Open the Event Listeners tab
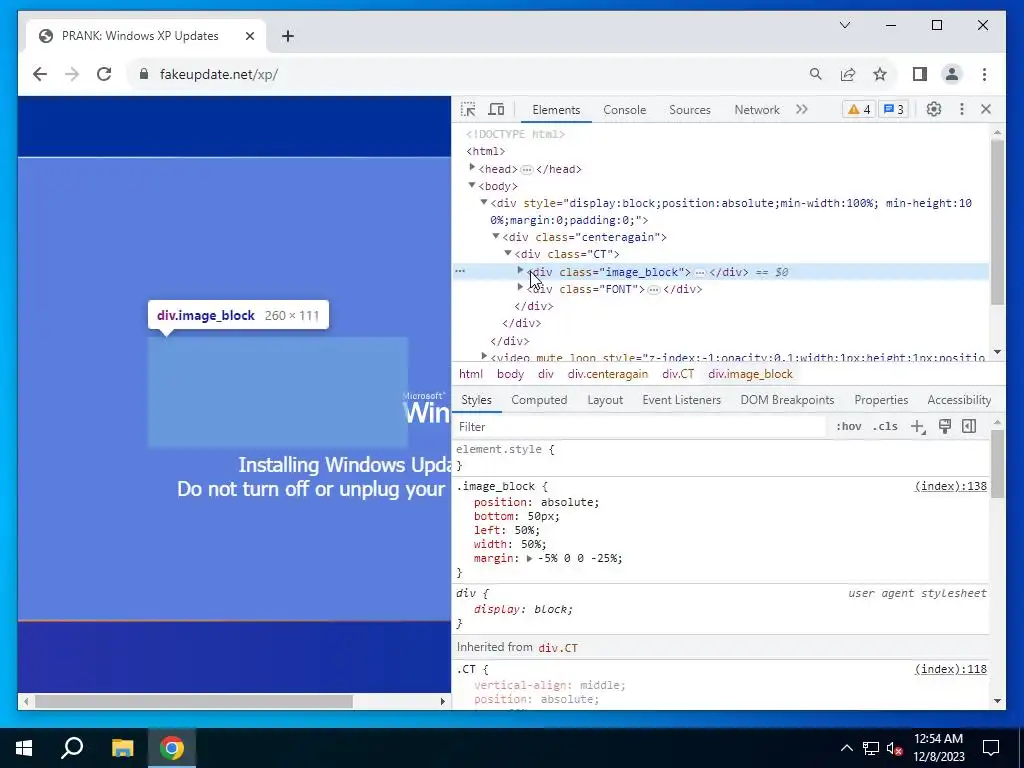The image size is (1024, 768). coord(681,400)
